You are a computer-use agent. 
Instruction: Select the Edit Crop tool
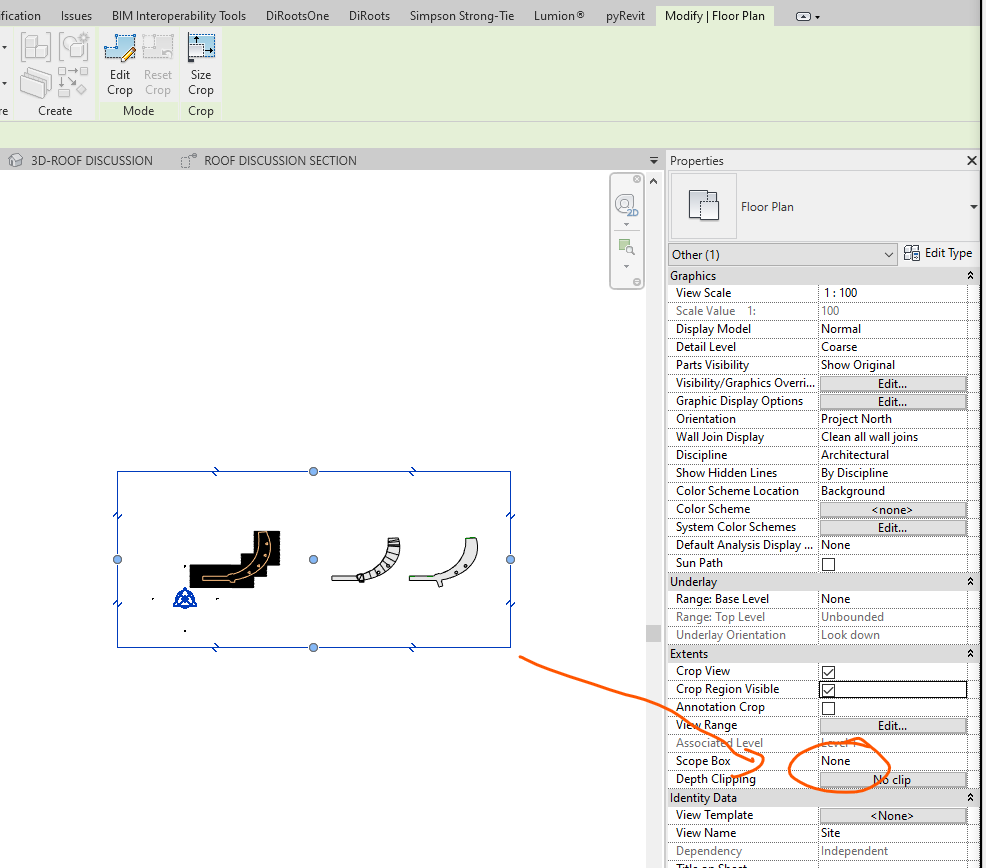click(119, 66)
